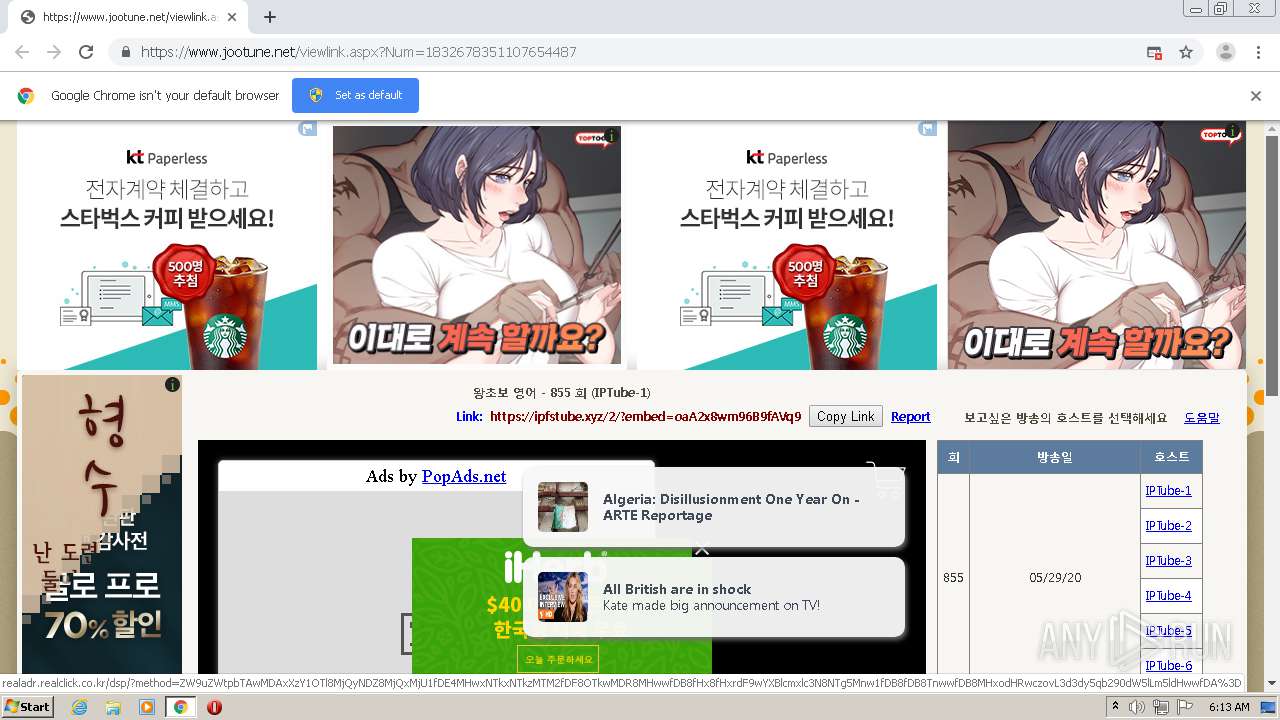This screenshot has height=720, width=1280.
Task: Select host IPTube-6
Action: 1168,666
